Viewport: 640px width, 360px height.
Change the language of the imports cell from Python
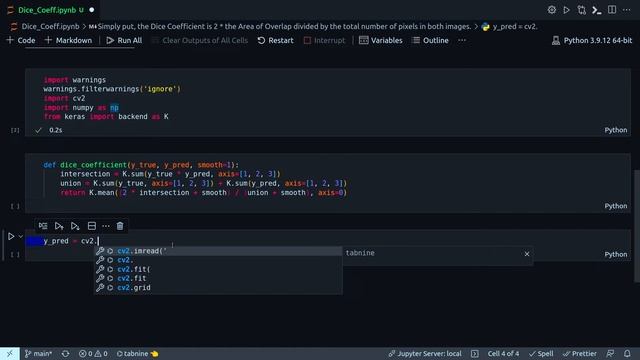coord(616,130)
